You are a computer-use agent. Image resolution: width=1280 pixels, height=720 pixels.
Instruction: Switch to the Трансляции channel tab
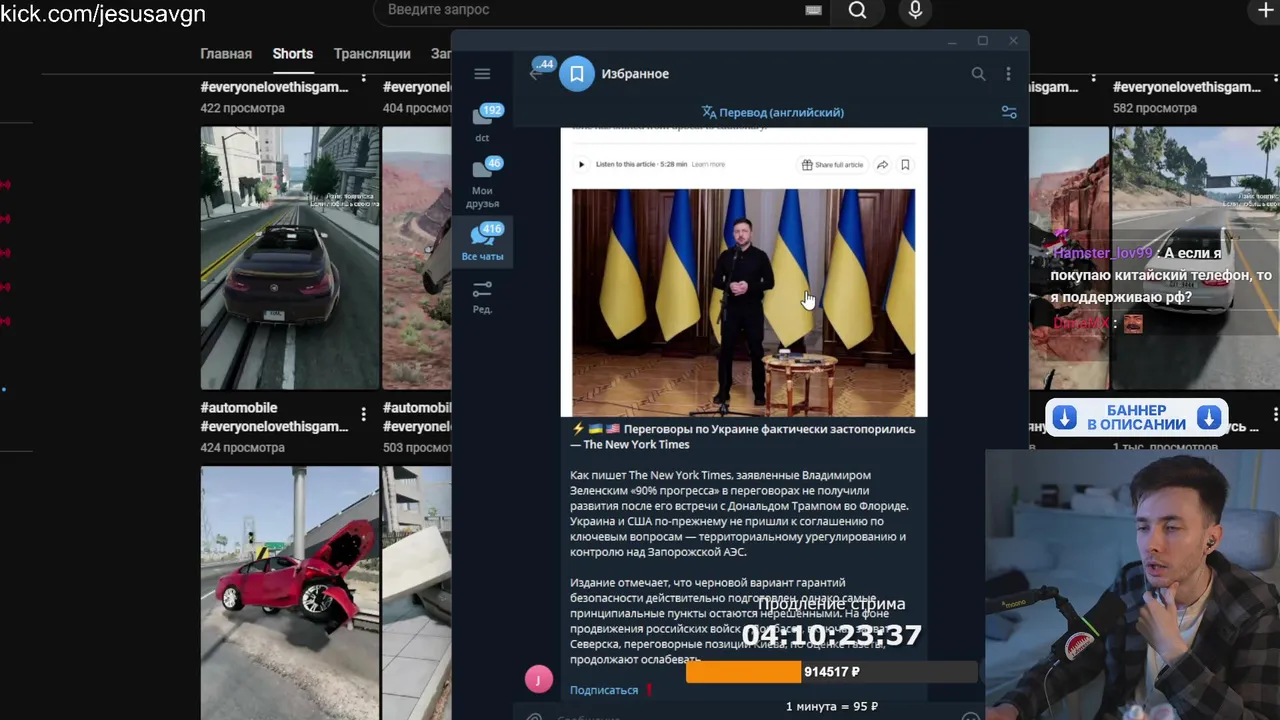coord(372,54)
